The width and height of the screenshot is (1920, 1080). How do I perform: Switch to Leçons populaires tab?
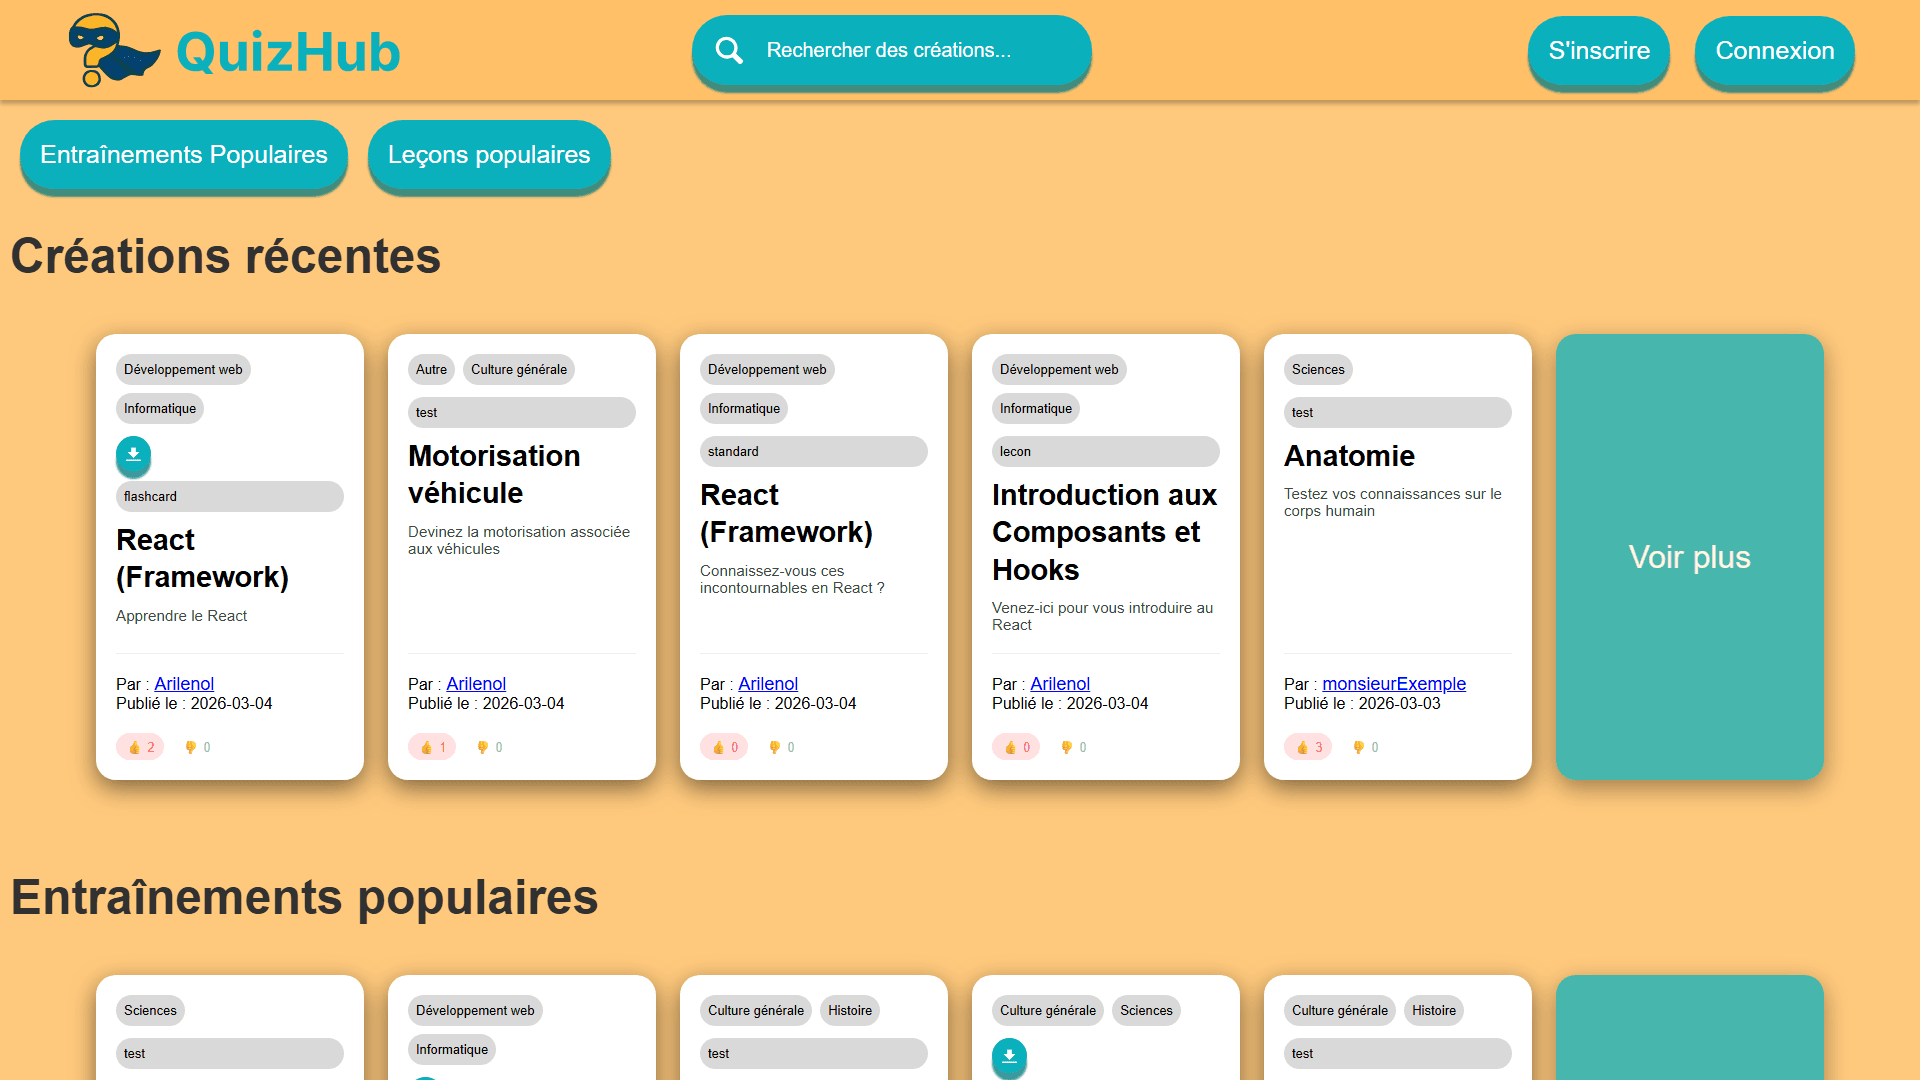tap(489, 155)
